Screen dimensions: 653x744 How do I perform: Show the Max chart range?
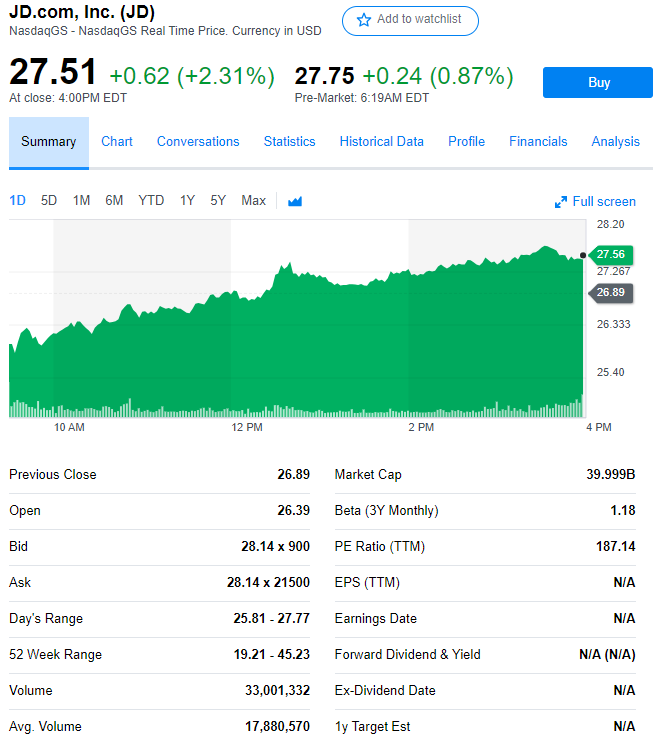point(253,201)
